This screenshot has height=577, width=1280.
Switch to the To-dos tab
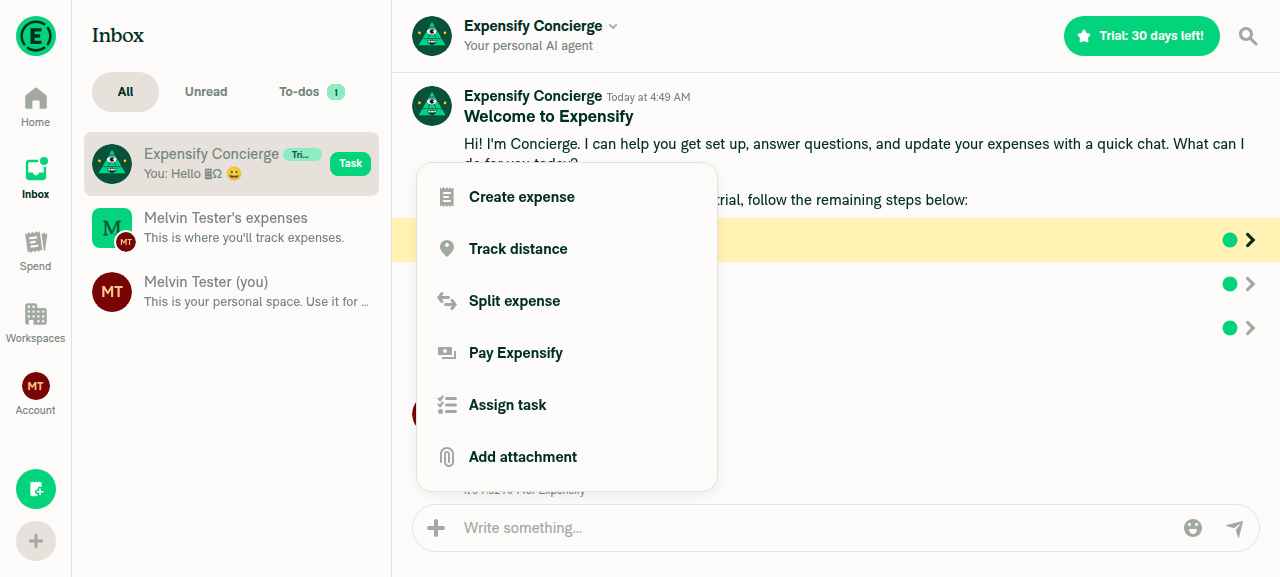[x=311, y=92]
